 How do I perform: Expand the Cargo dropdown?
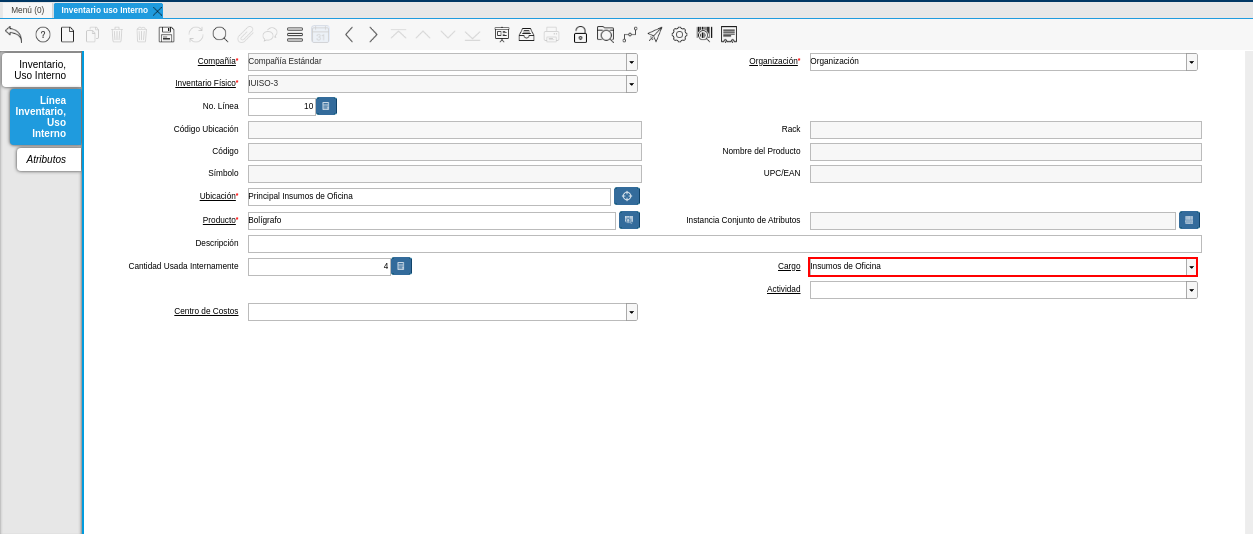click(1191, 267)
